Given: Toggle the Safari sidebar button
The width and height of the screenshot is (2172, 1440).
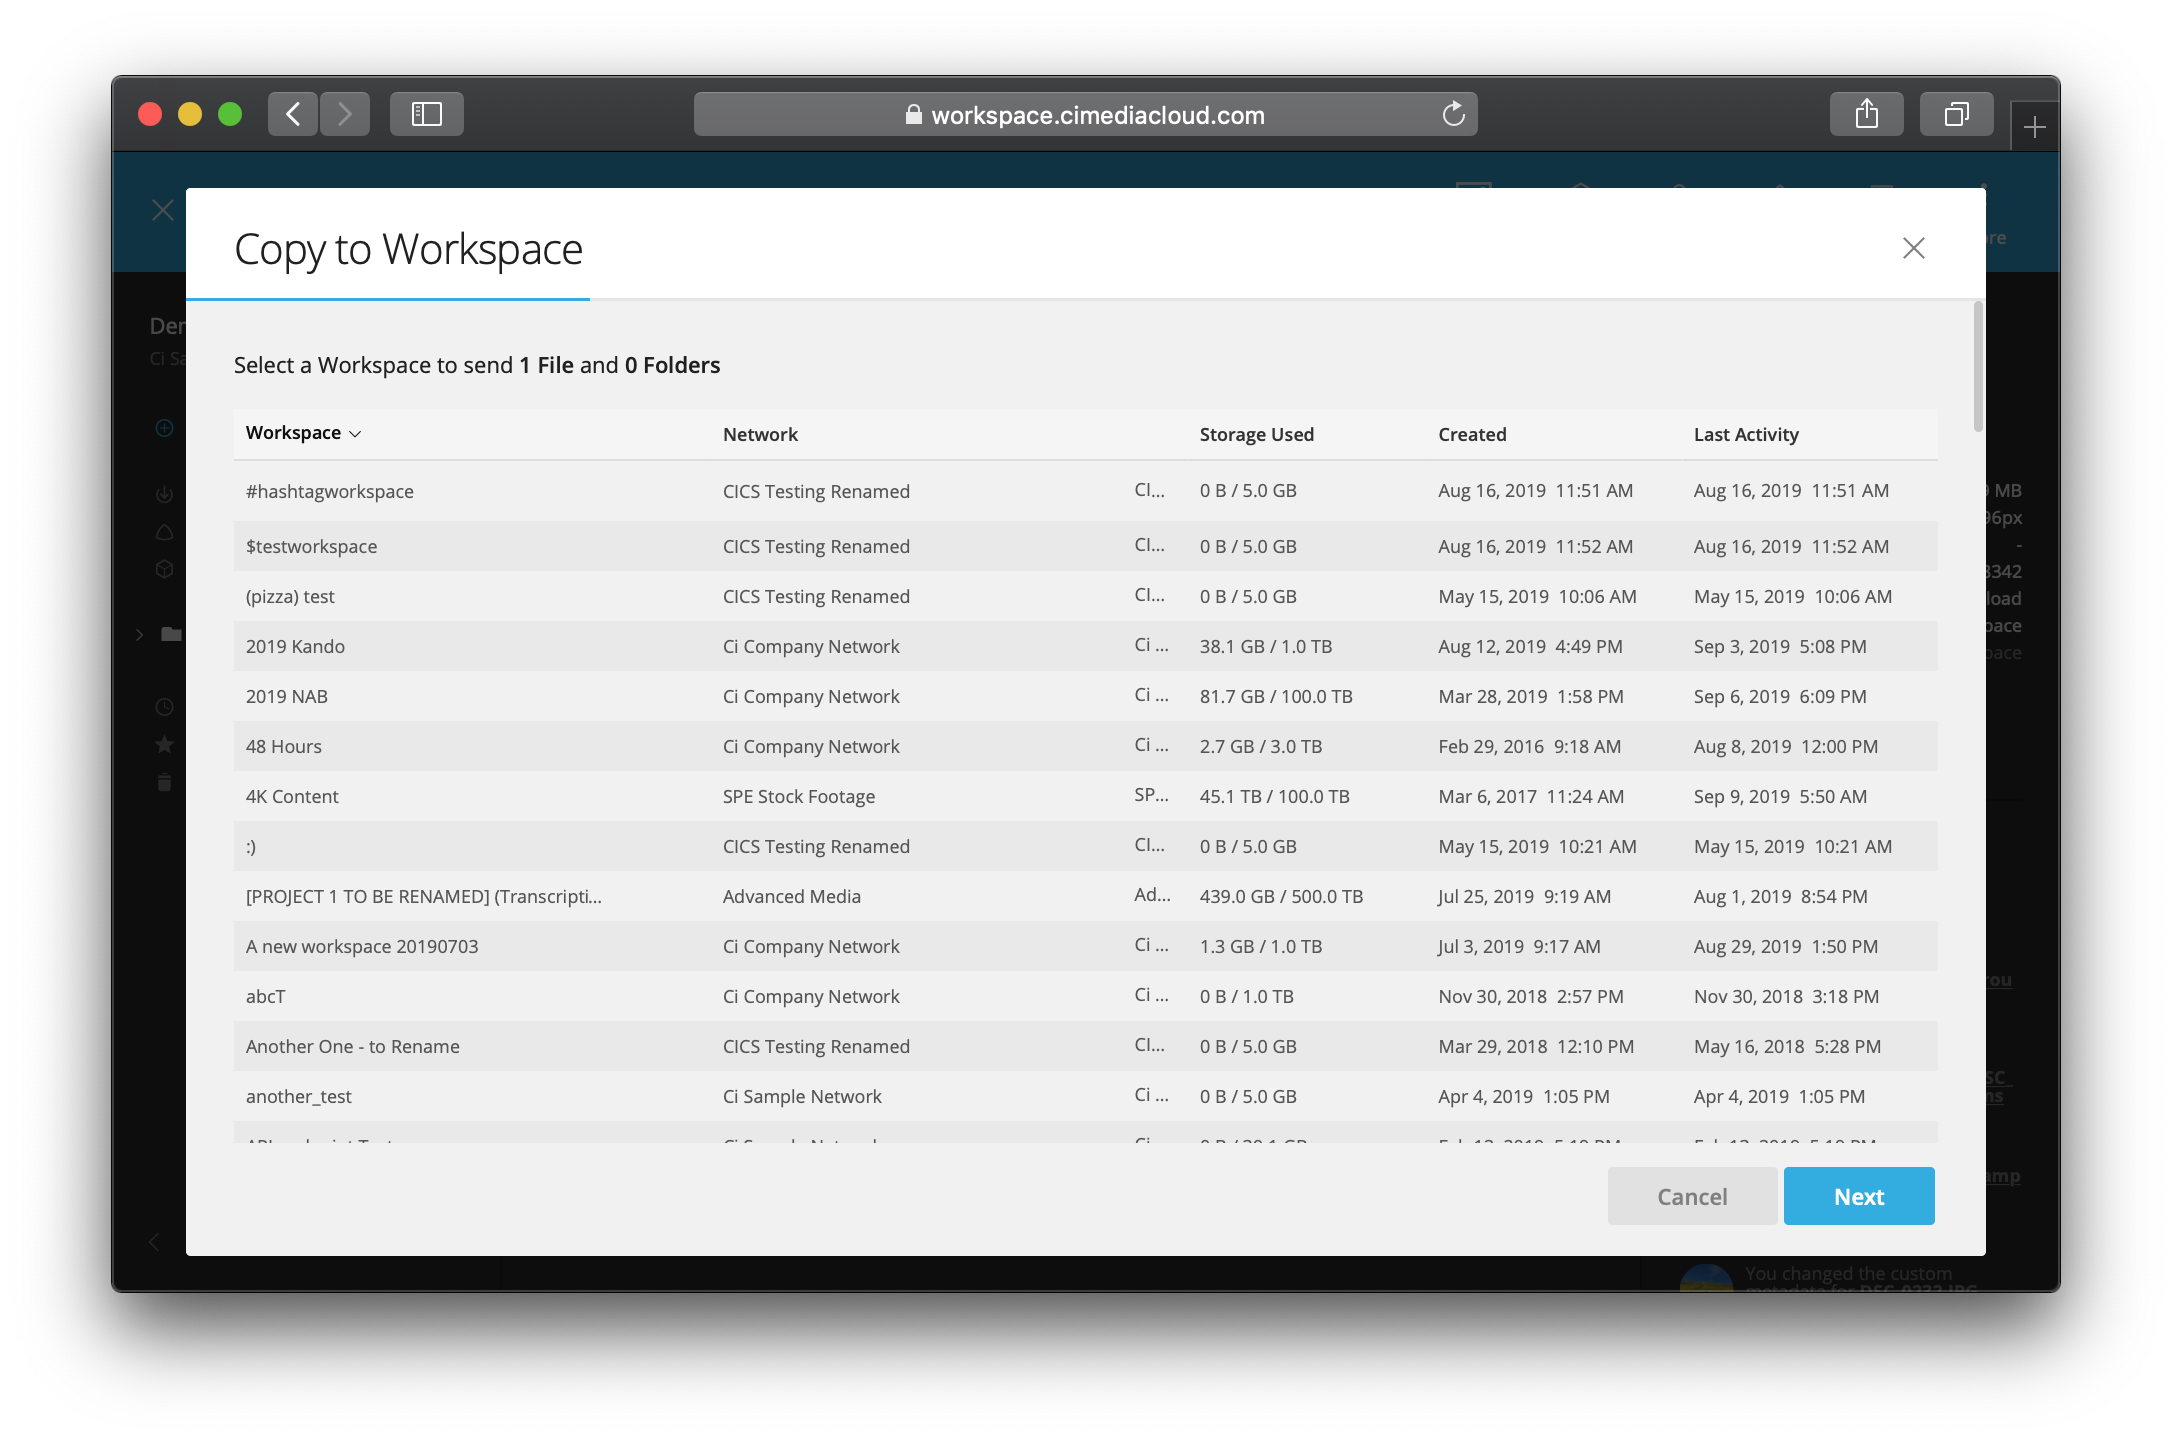Looking at the screenshot, I should coord(427,114).
